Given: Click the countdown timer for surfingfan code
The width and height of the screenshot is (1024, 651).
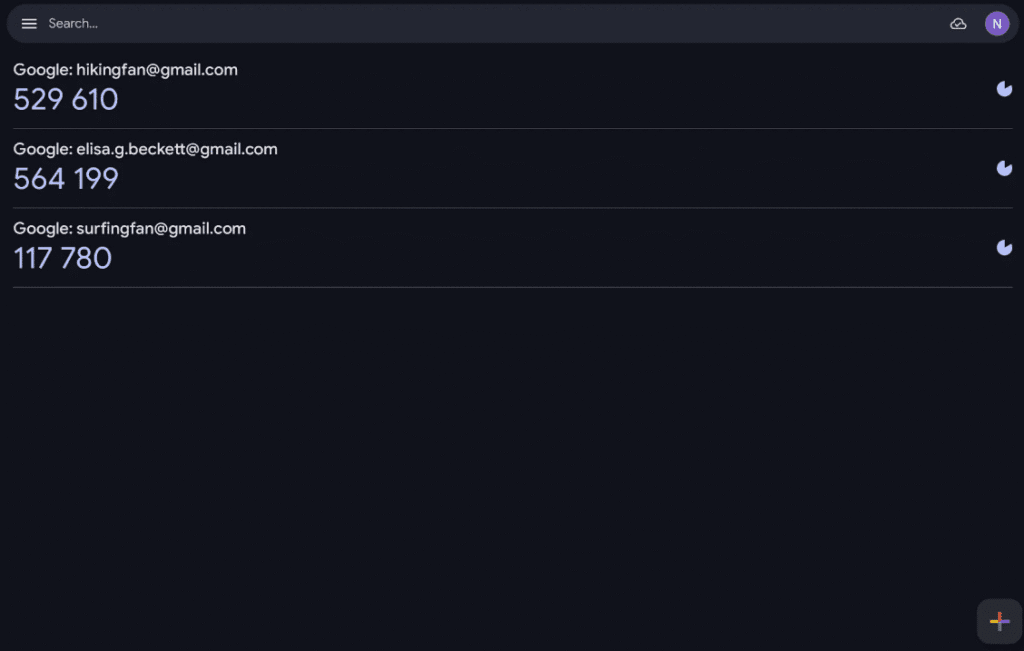Looking at the screenshot, I should (x=1004, y=247).
